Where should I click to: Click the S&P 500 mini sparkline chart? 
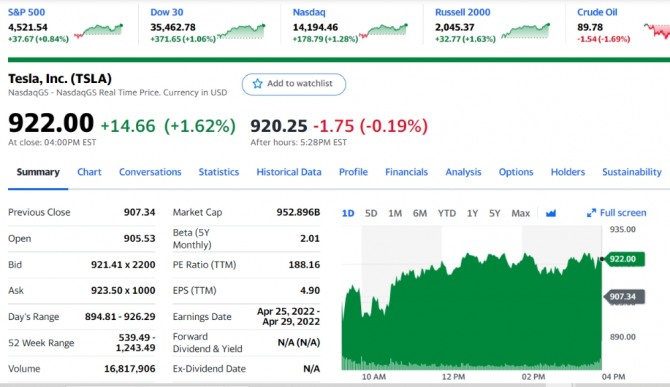click(x=99, y=31)
